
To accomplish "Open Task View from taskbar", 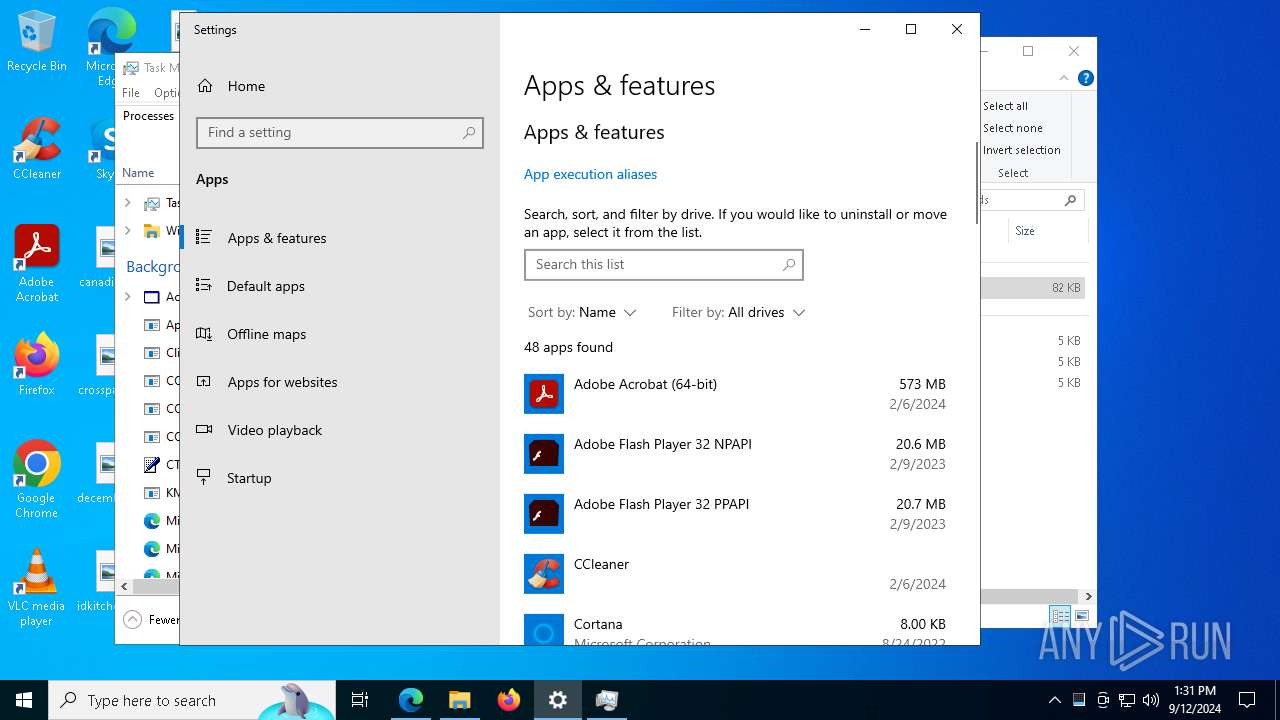I will point(360,700).
